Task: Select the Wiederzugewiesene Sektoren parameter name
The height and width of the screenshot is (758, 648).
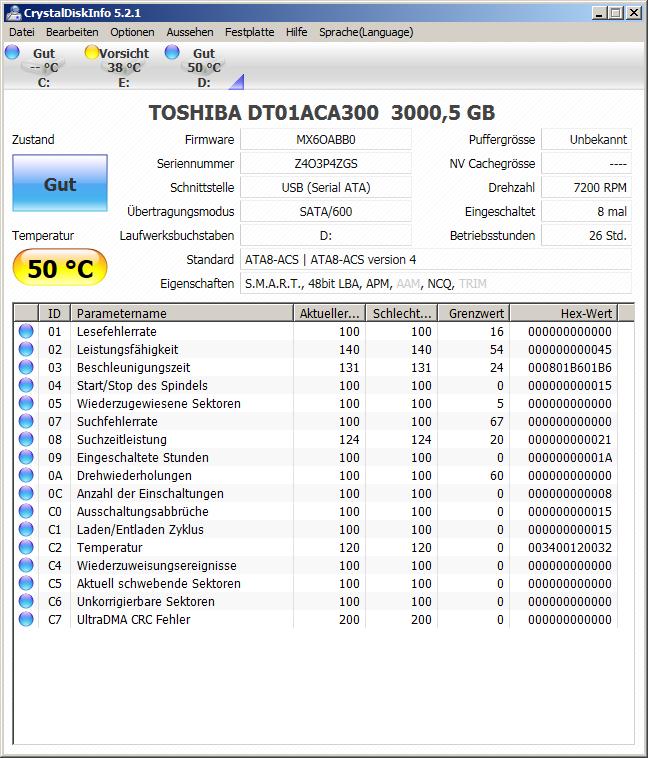Action: [159, 403]
